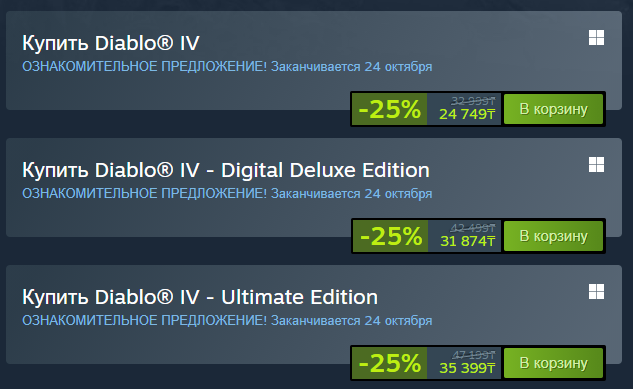Click Windows platform icon for Ultimate Edition
The width and height of the screenshot is (633, 389).
pyautogui.click(x=596, y=292)
